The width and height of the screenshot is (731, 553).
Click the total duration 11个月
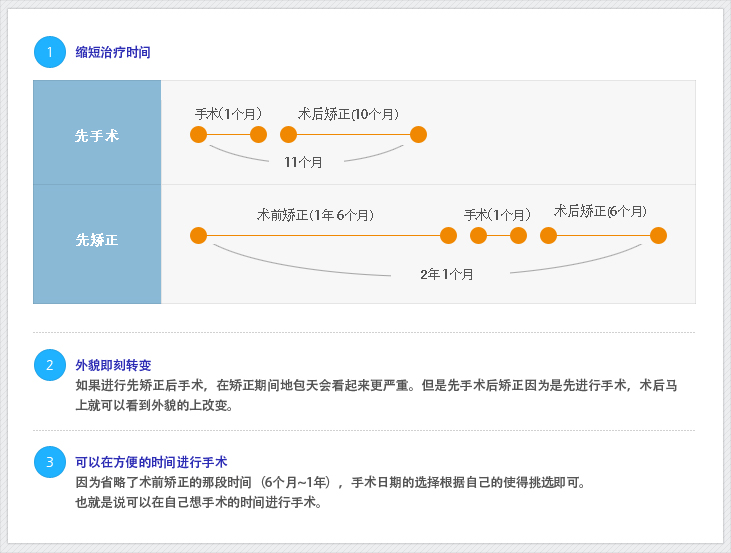pyautogui.click(x=303, y=162)
